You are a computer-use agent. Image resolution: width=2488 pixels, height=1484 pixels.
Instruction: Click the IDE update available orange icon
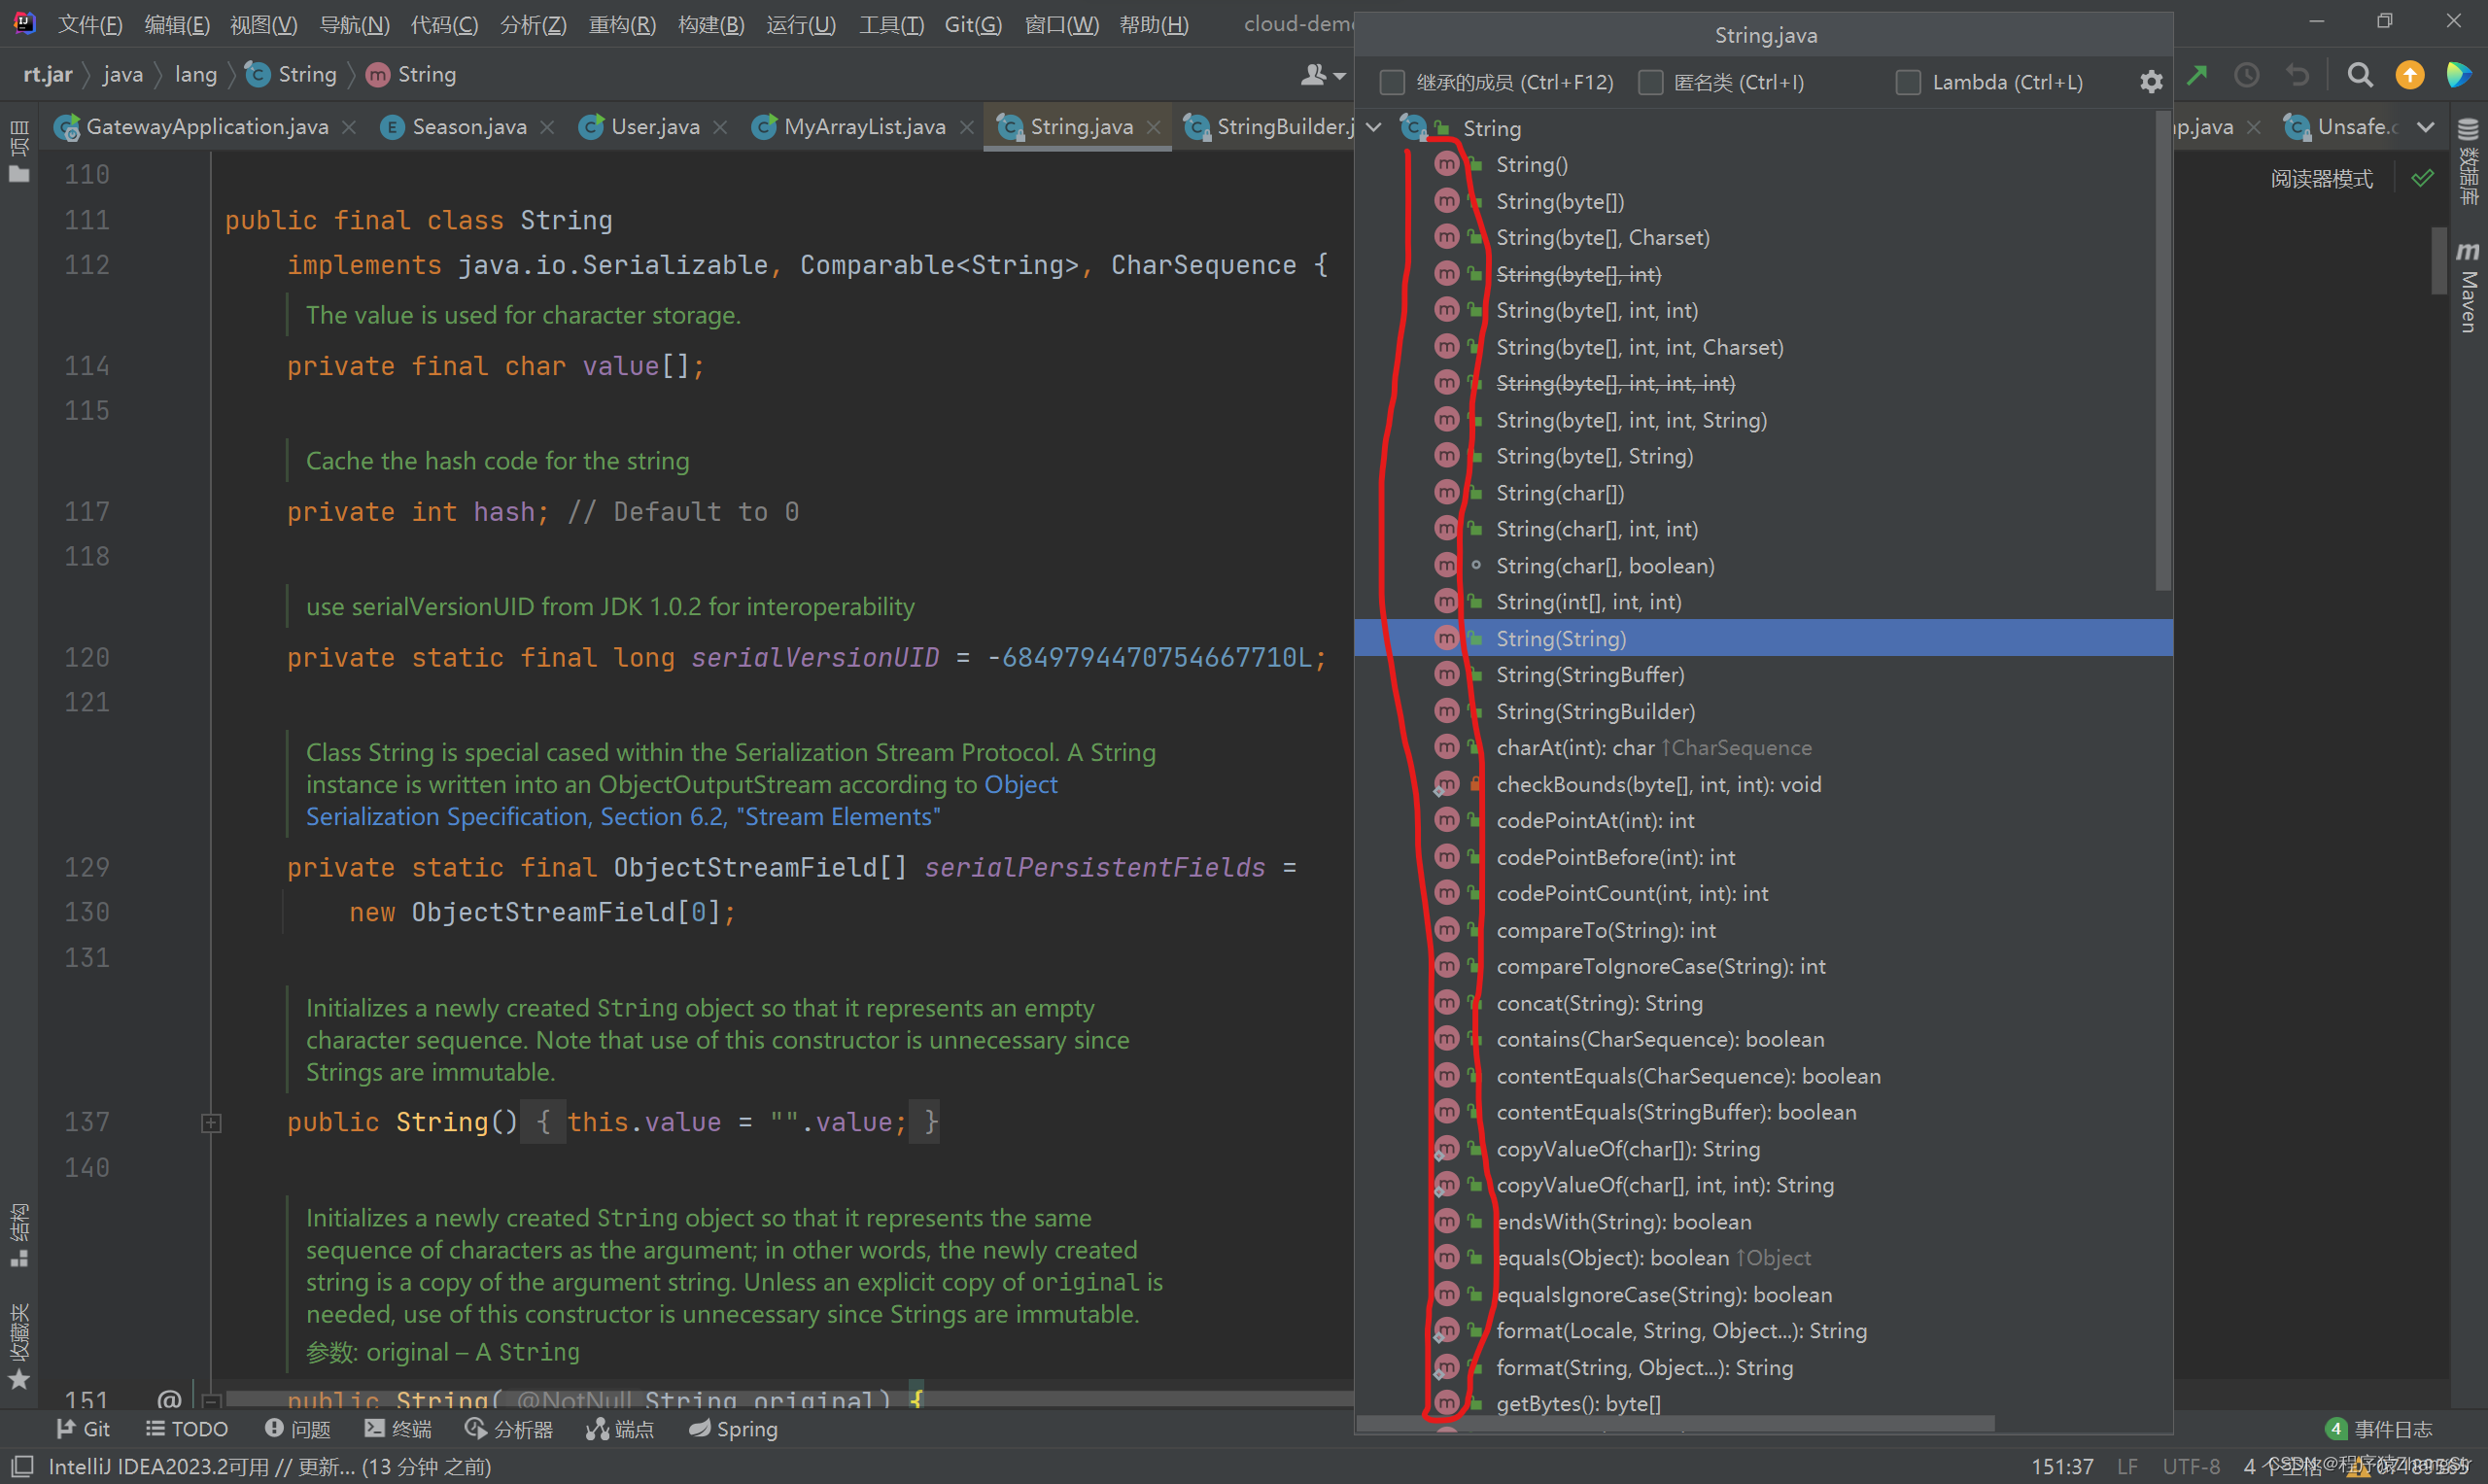(2410, 75)
